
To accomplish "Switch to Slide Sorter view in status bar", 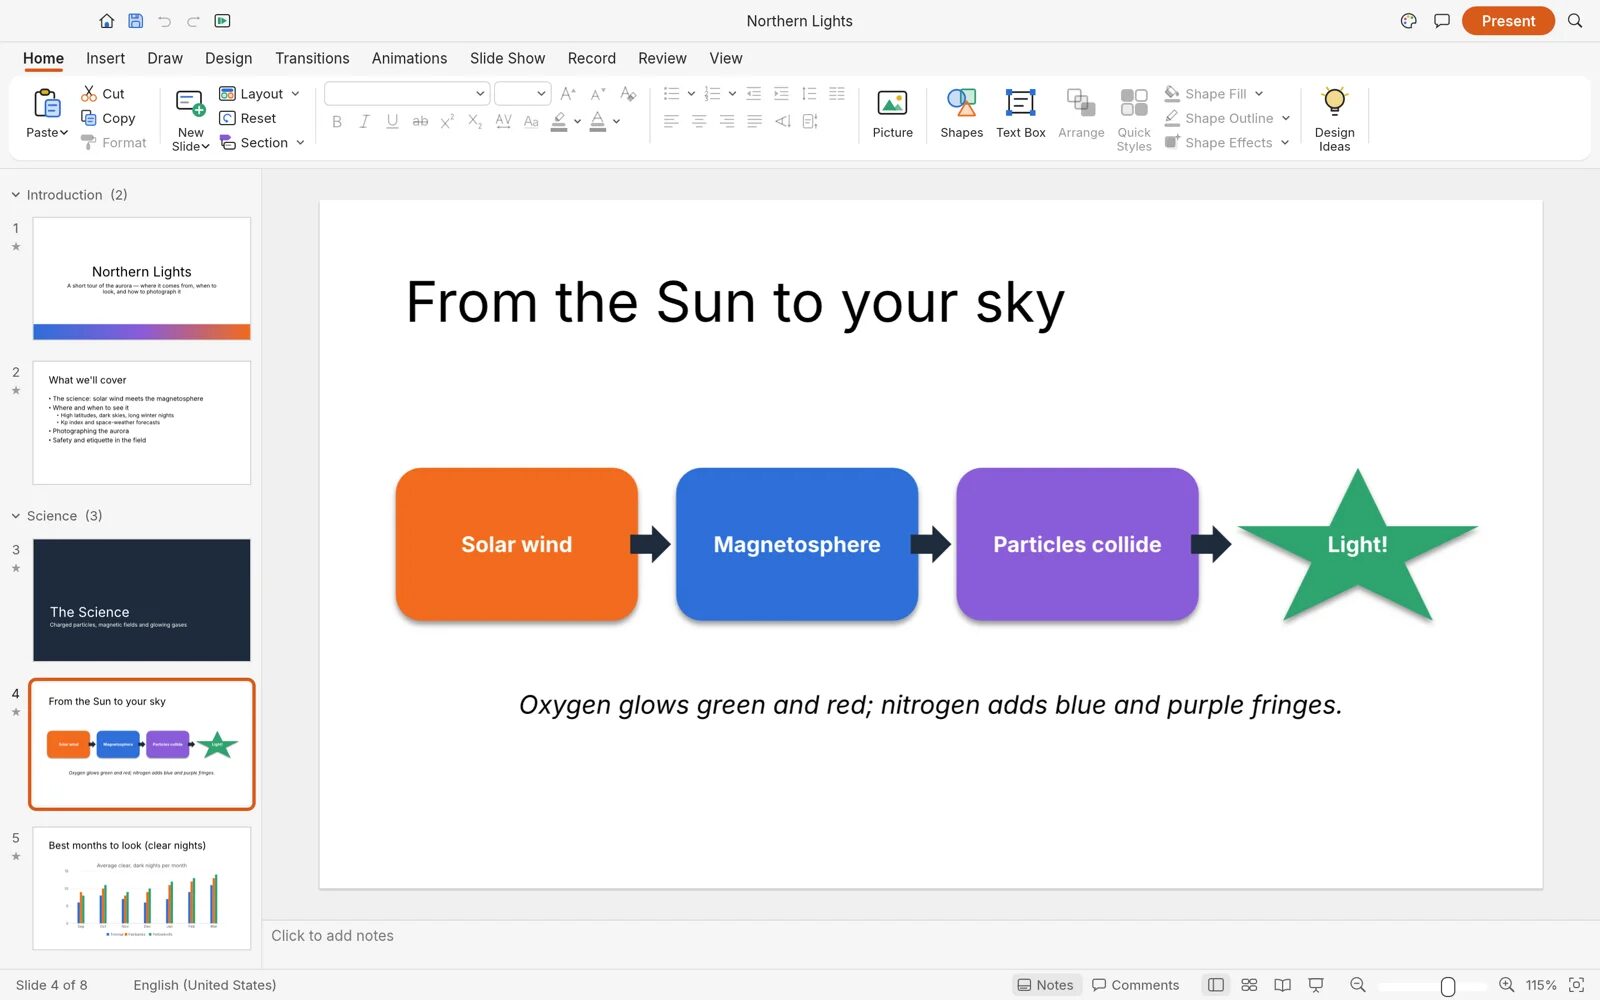I will pyautogui.click(x=1249, y=985).
